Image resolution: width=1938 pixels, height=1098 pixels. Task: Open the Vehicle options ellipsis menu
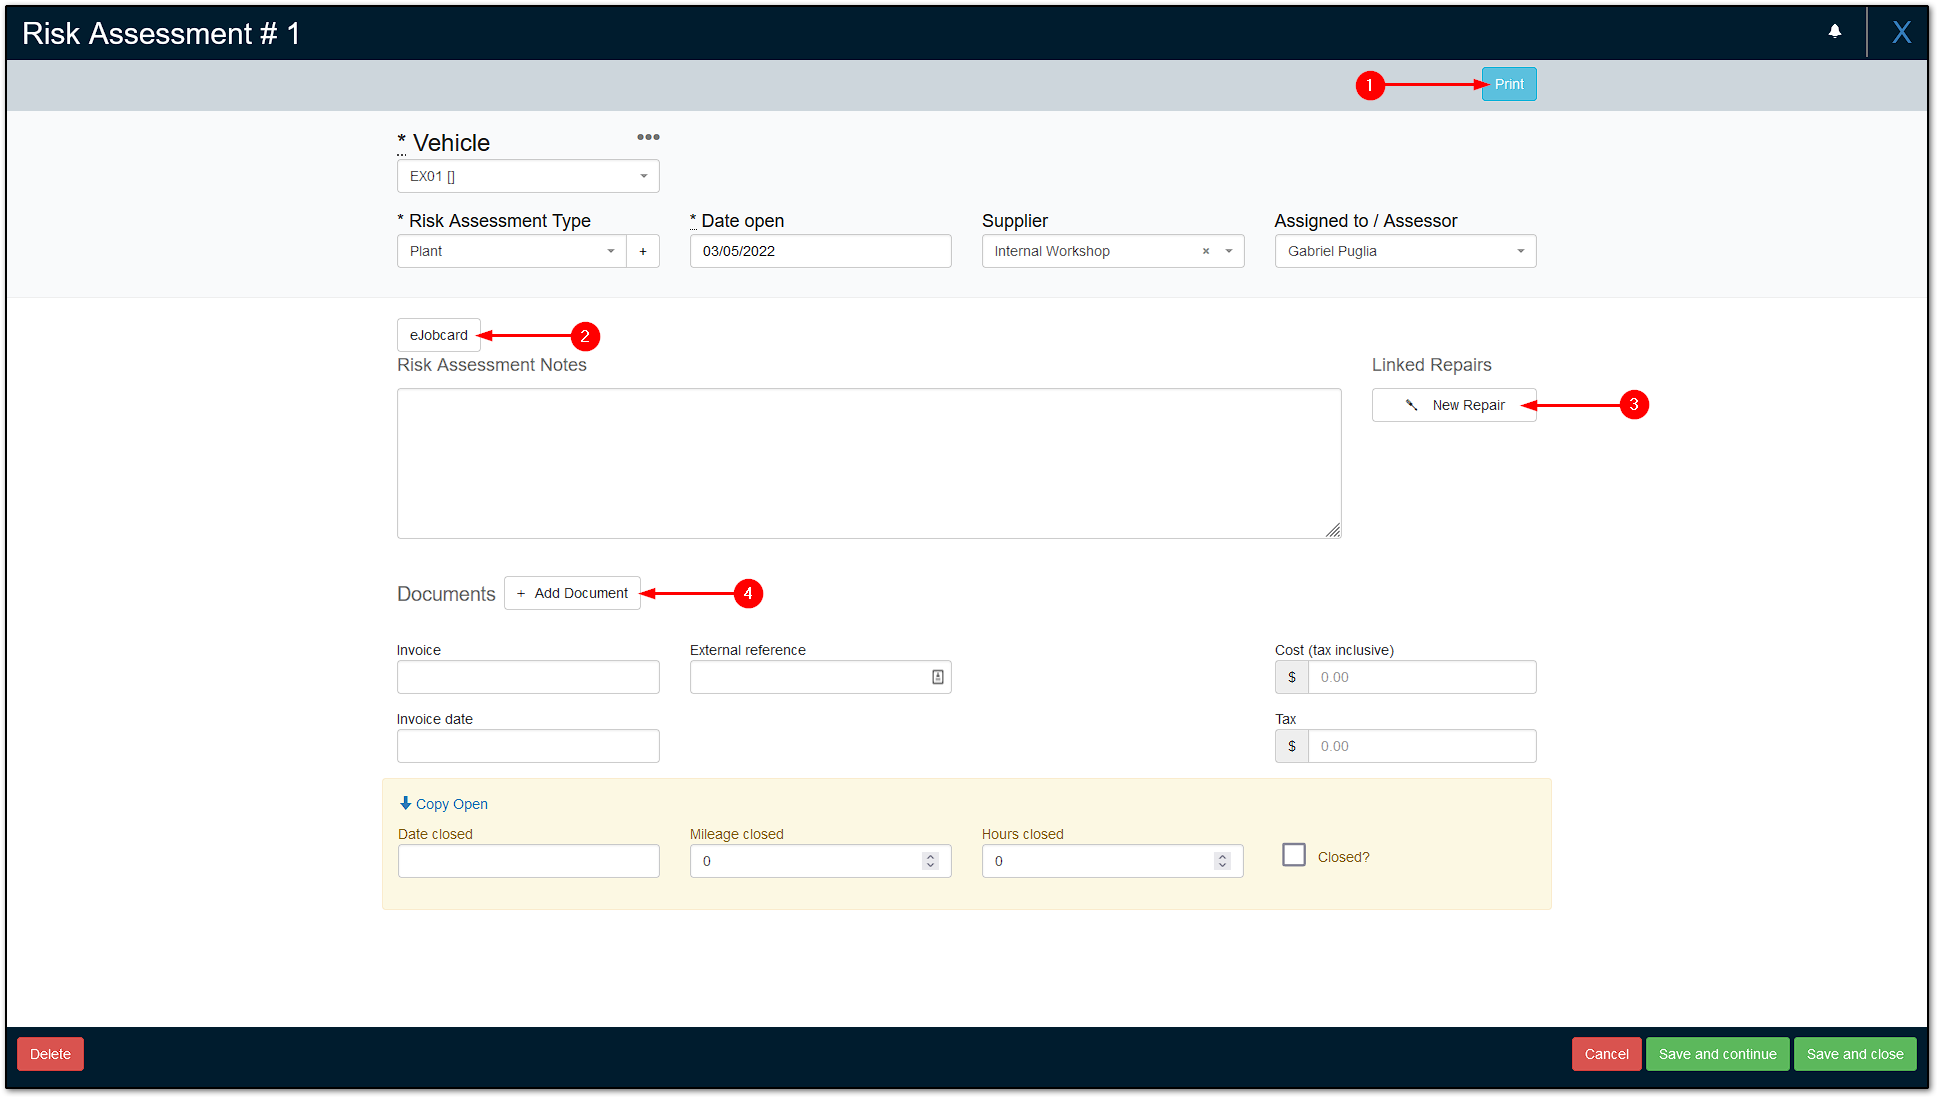click(648, 137)
